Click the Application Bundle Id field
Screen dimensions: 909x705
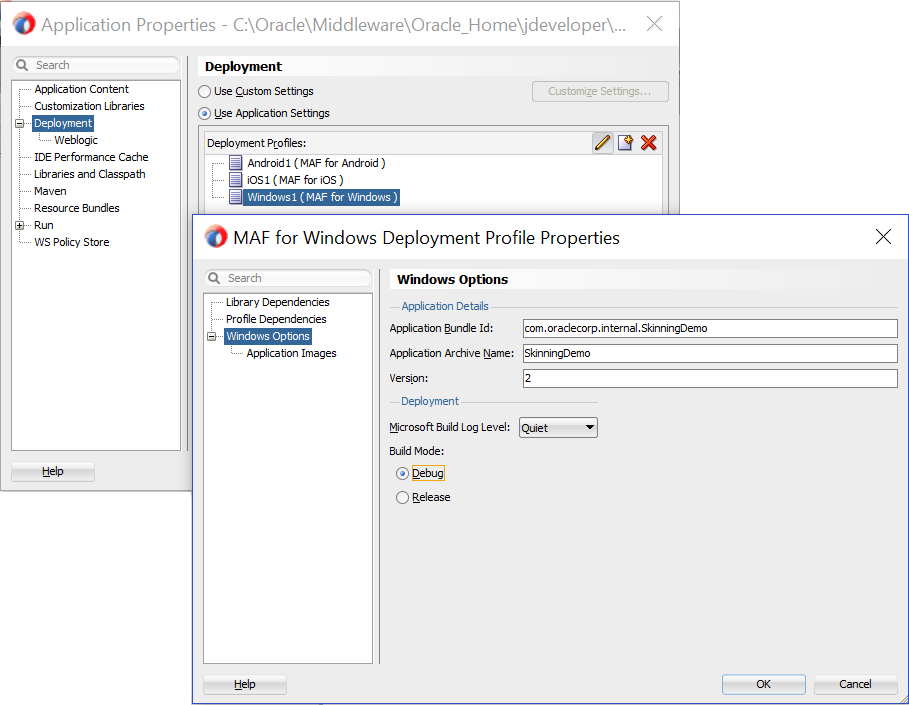(710, 328)
